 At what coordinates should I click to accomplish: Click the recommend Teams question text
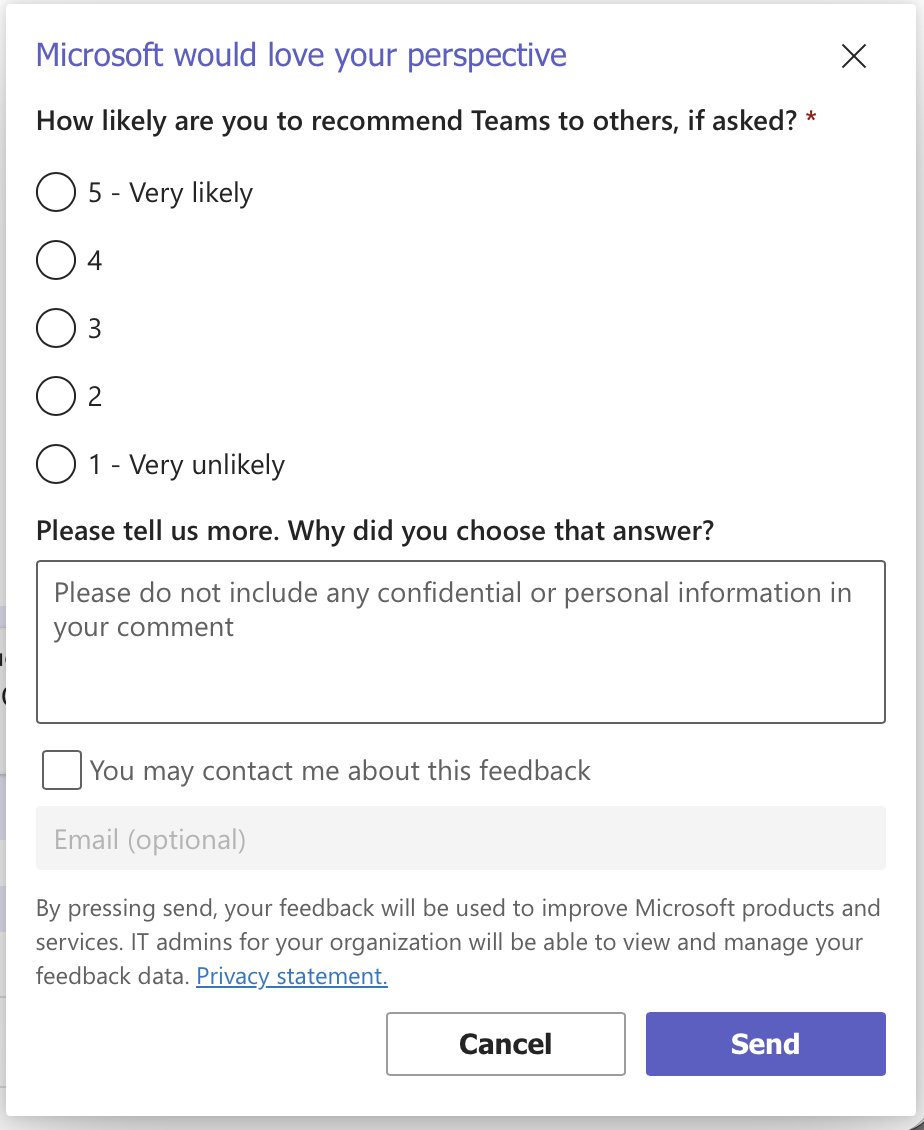pos(417,121)
